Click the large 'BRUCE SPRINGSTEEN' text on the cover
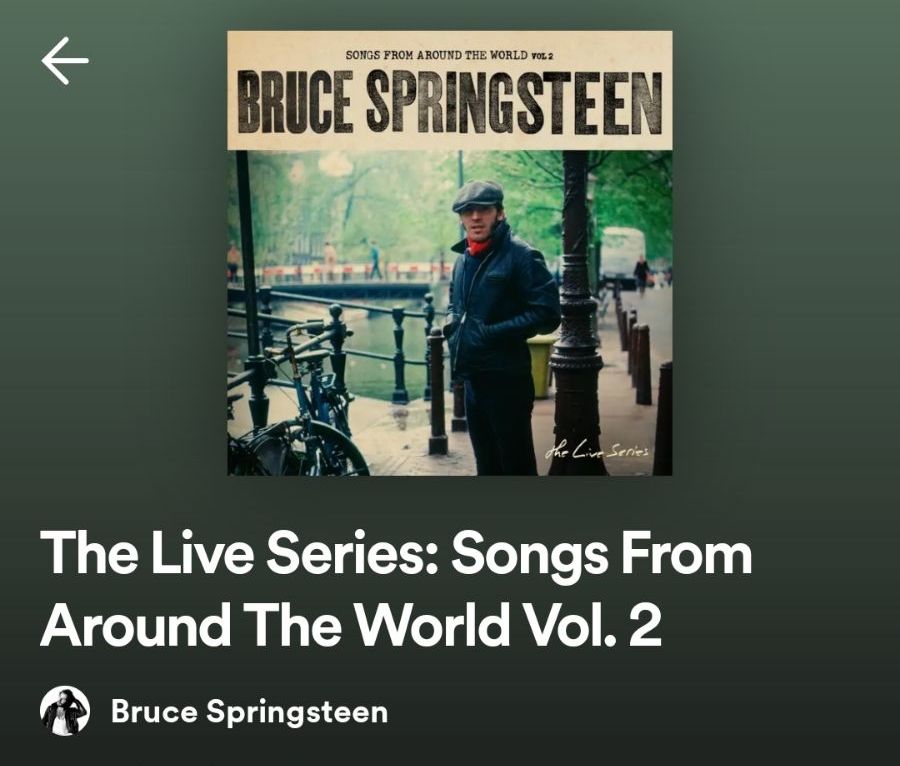This screenshot has height=766, width=900. tap(449, 103)
